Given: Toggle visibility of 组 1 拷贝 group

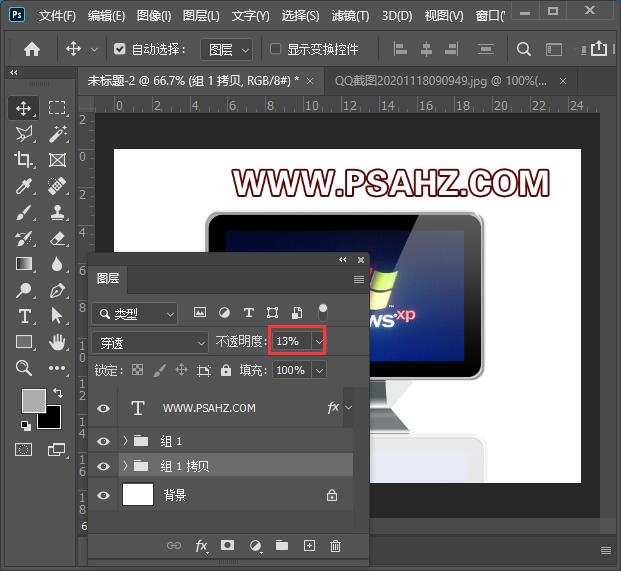Looking at the screenshot, I should 103,466.
